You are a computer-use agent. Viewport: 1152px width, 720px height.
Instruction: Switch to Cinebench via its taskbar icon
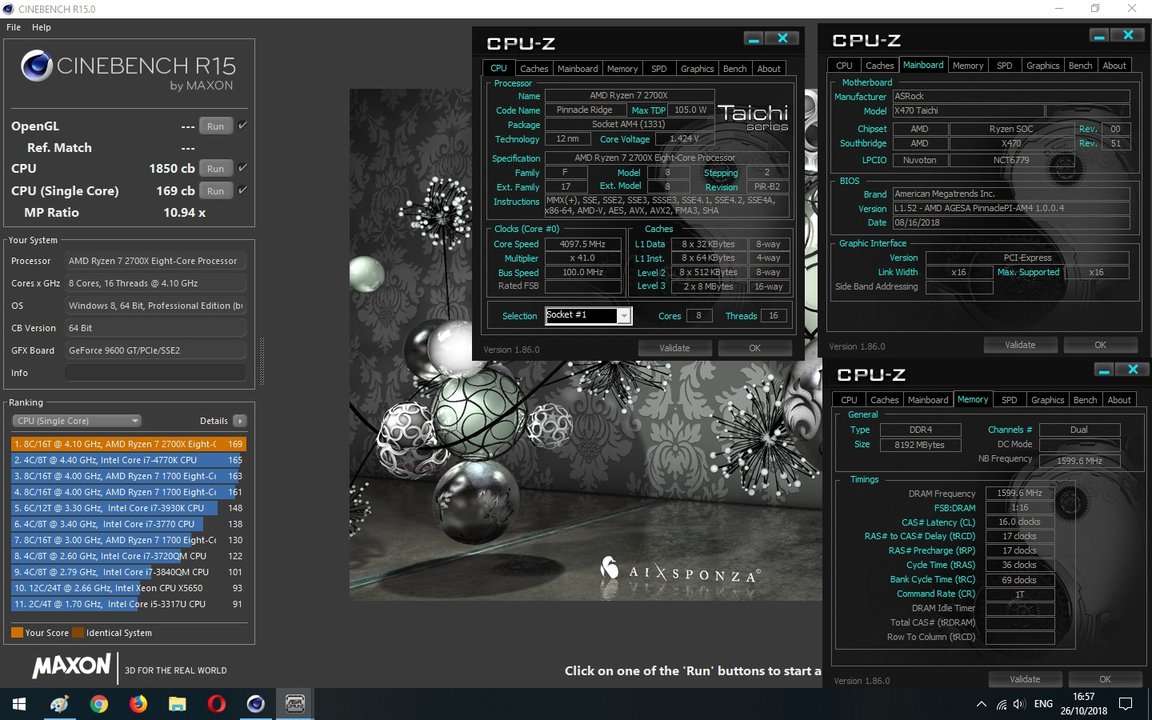(256, 704)
